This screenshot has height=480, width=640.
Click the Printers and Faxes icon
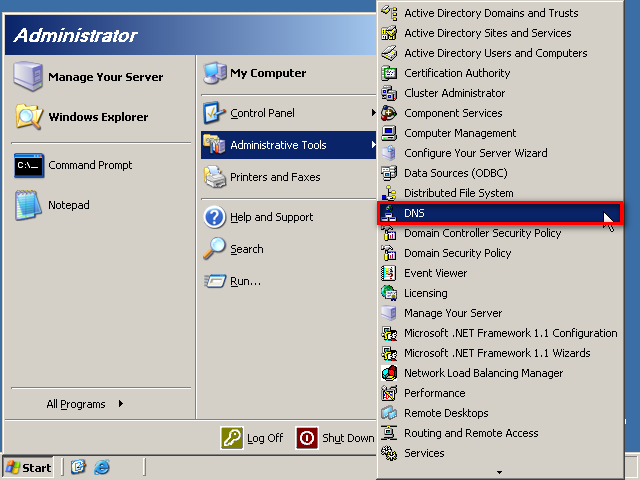215,177
